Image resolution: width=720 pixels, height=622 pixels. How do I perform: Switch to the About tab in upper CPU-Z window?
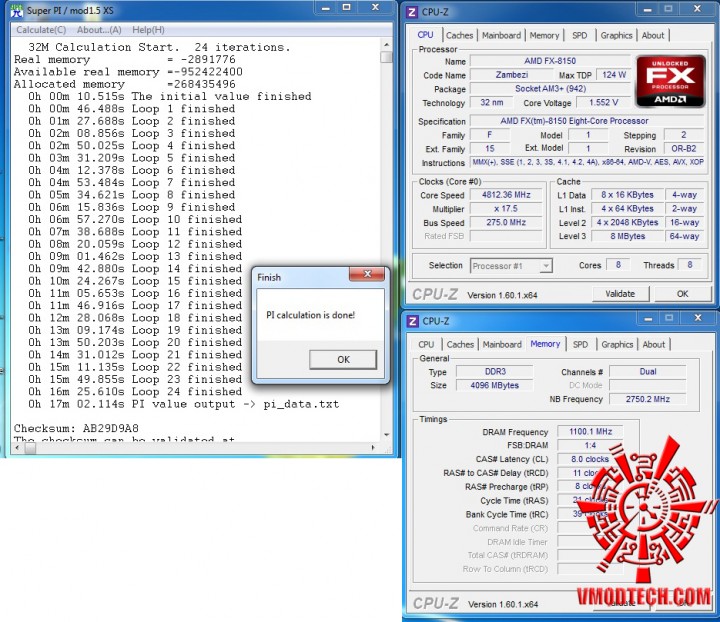click(x=653, y=35)
